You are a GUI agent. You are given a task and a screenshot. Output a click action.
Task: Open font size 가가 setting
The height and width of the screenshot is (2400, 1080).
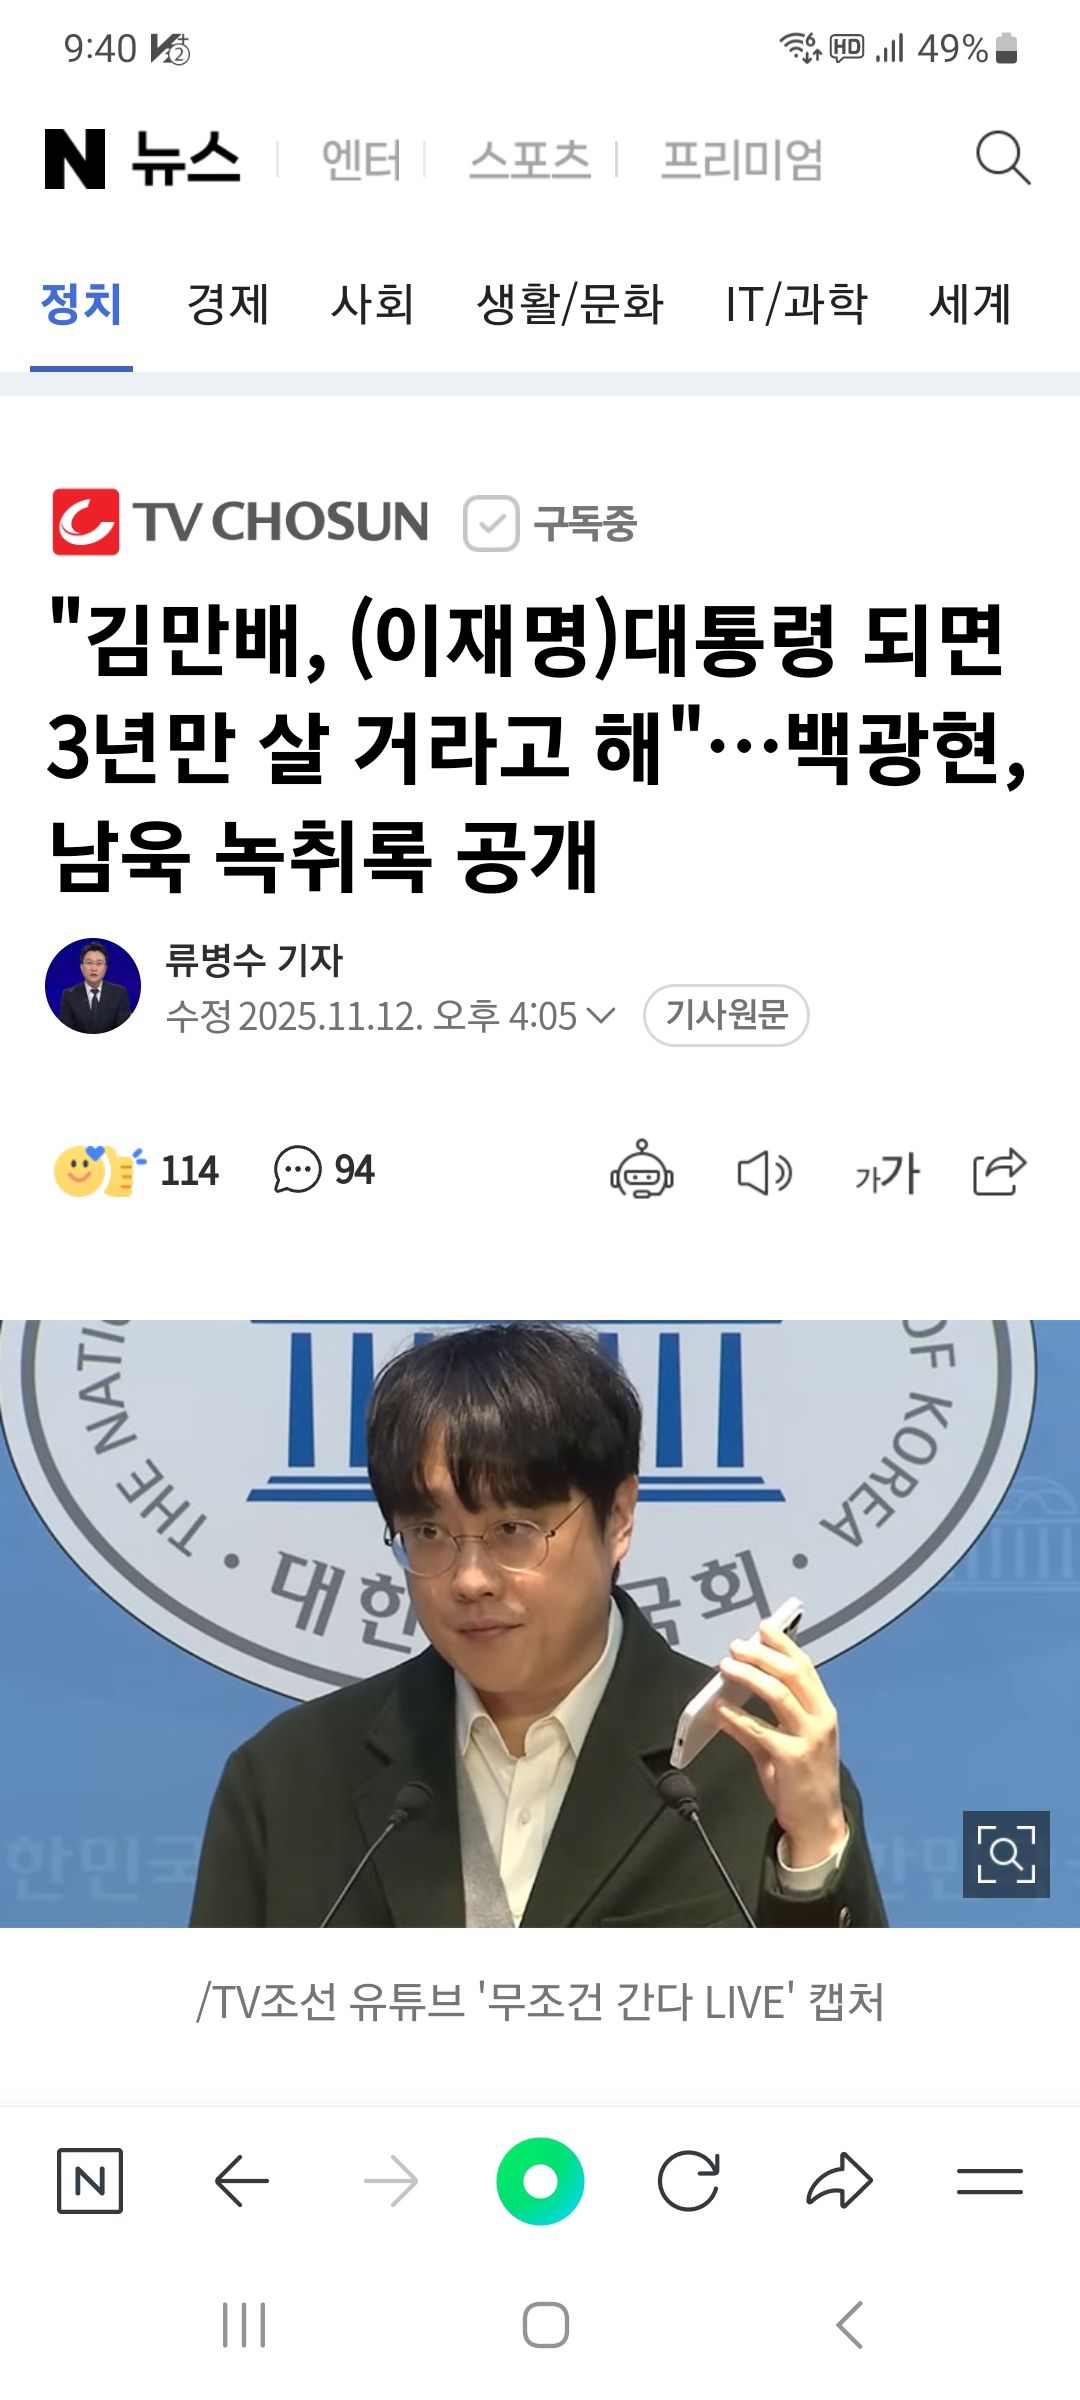click(x=887, y=1172)
